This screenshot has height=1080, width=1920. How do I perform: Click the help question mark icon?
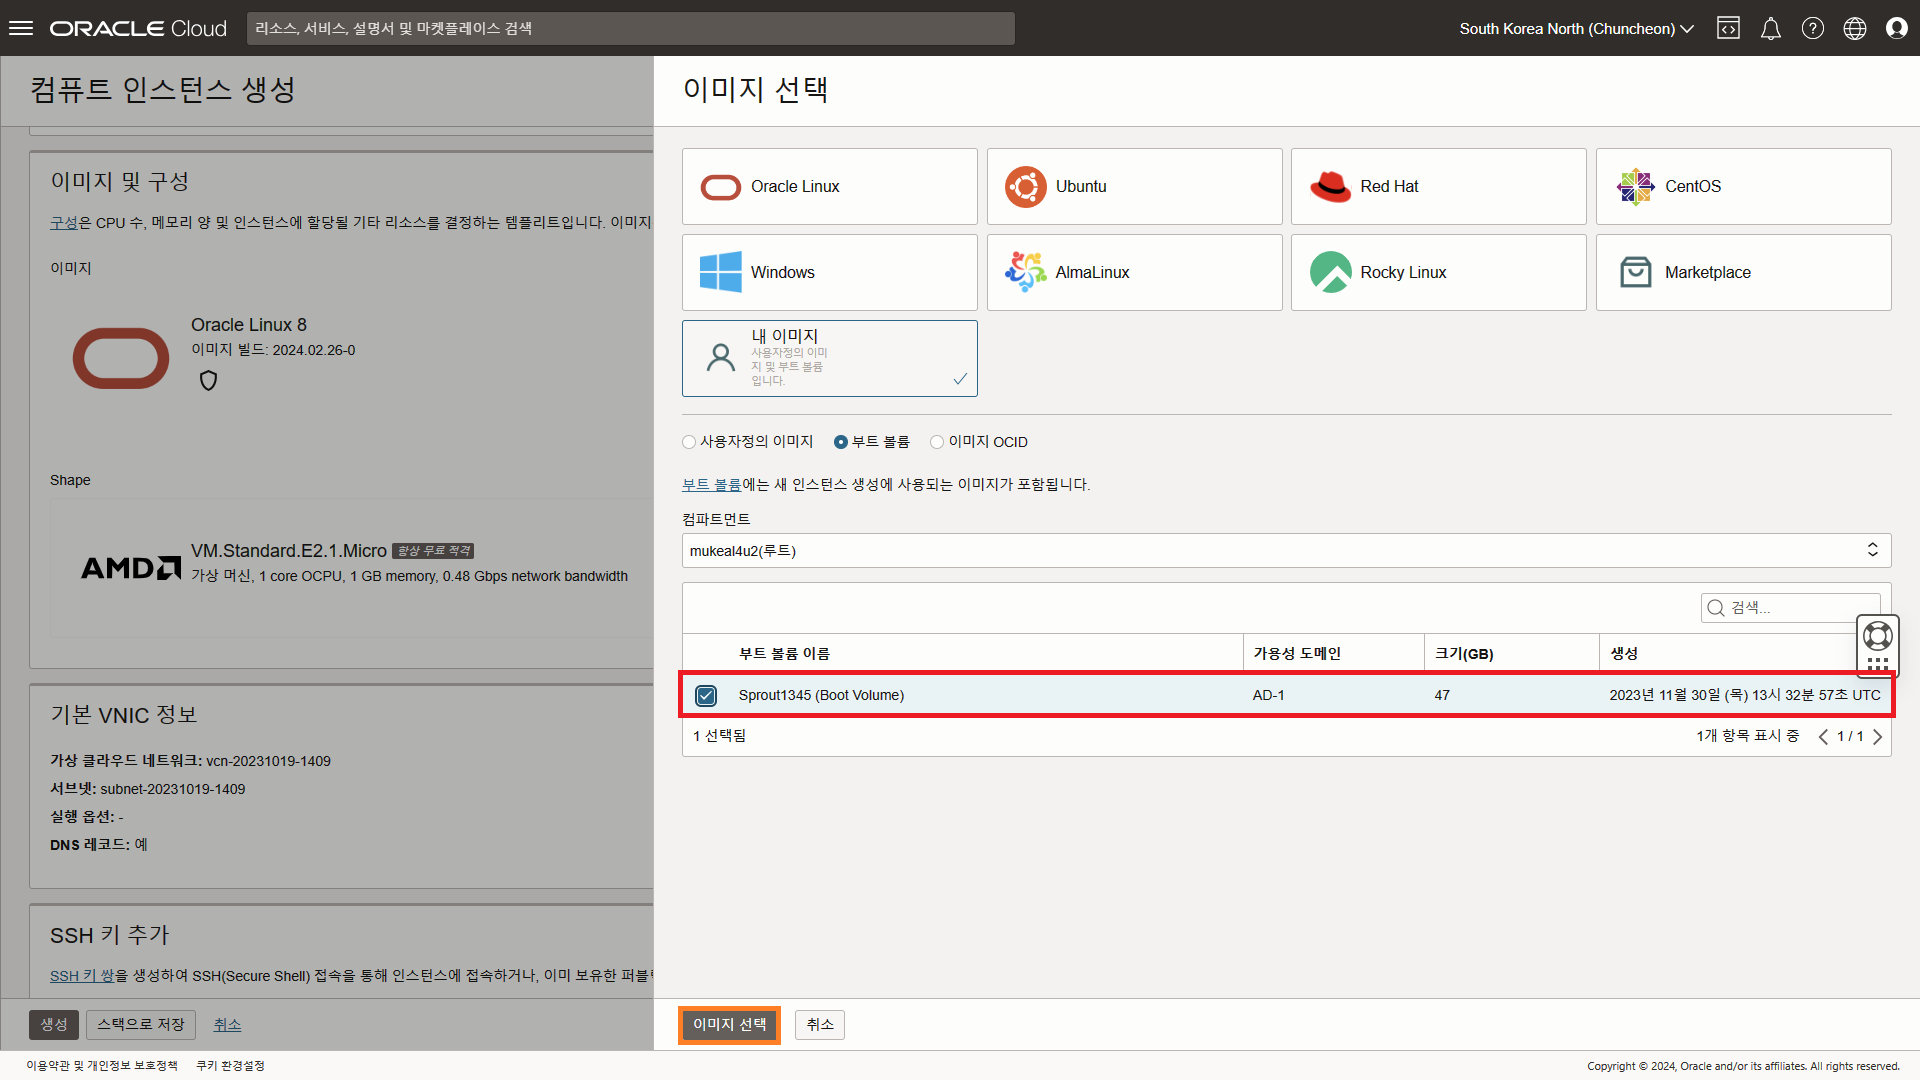pyautogui.click(x=1812, y=28)
